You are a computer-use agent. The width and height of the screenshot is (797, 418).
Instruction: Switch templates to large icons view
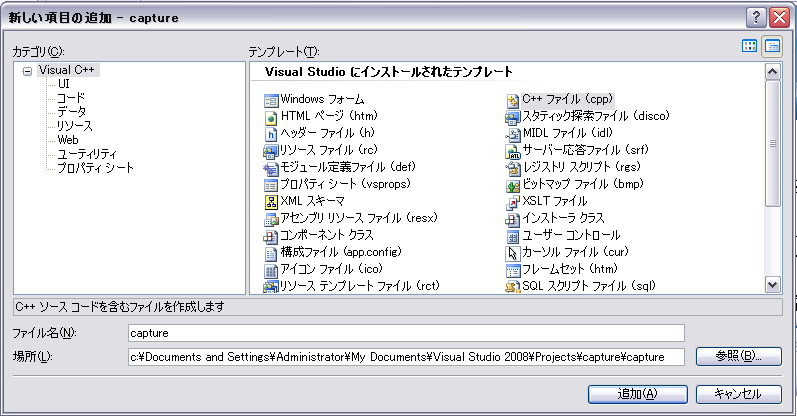click(749, 46)
